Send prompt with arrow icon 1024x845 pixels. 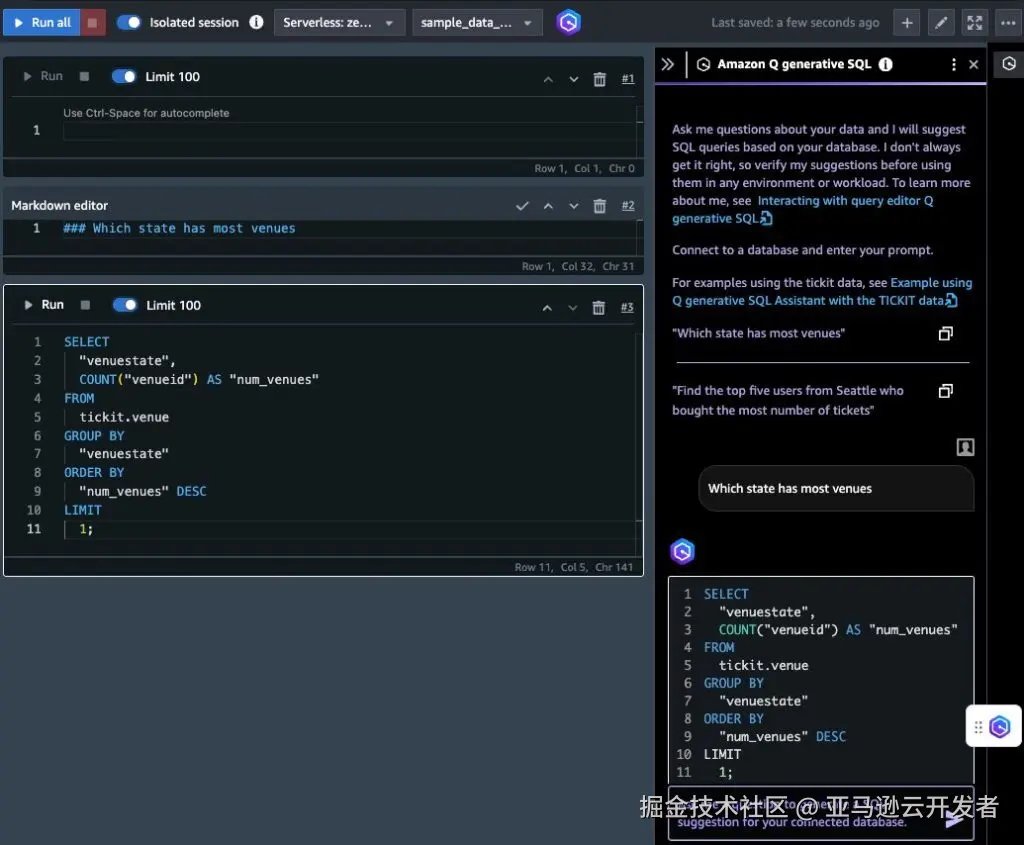pyautogui.click(x=954, y=821)
